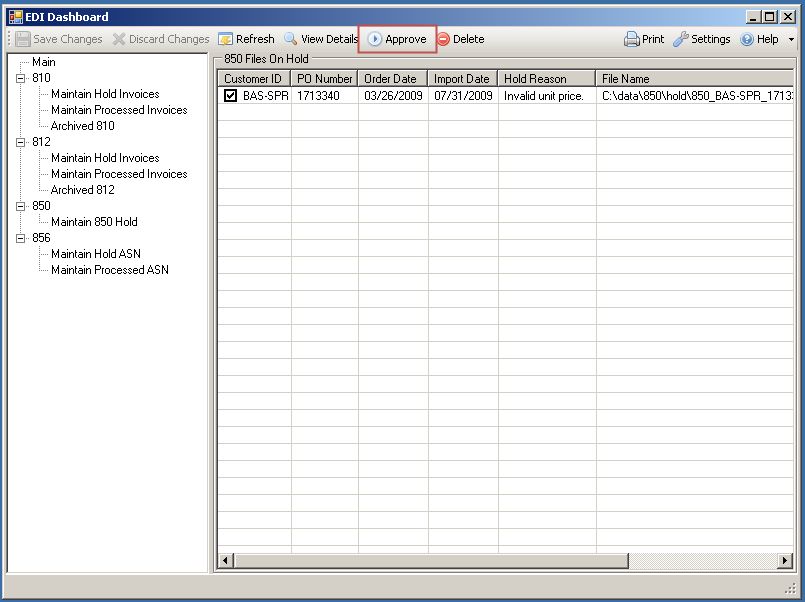Delete the selected hold file
Screen dimensions: 805x602
click(443, 39)
